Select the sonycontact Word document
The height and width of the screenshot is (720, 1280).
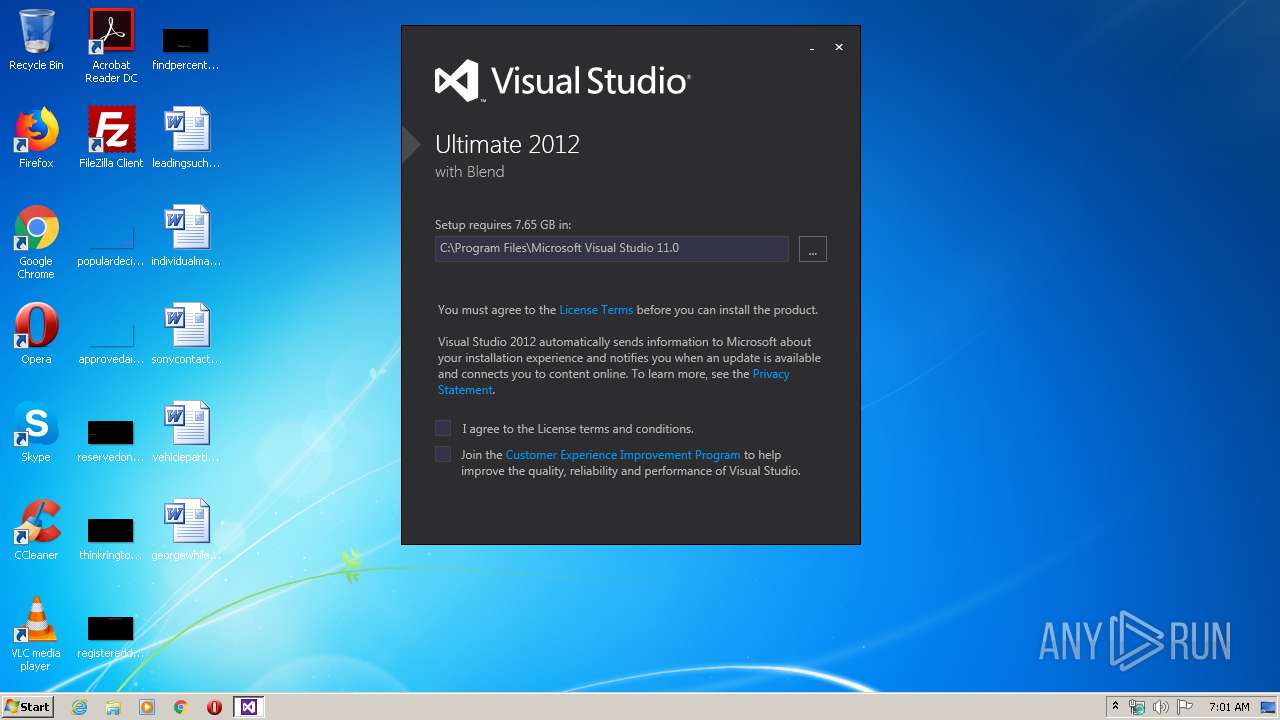[186, 334]
